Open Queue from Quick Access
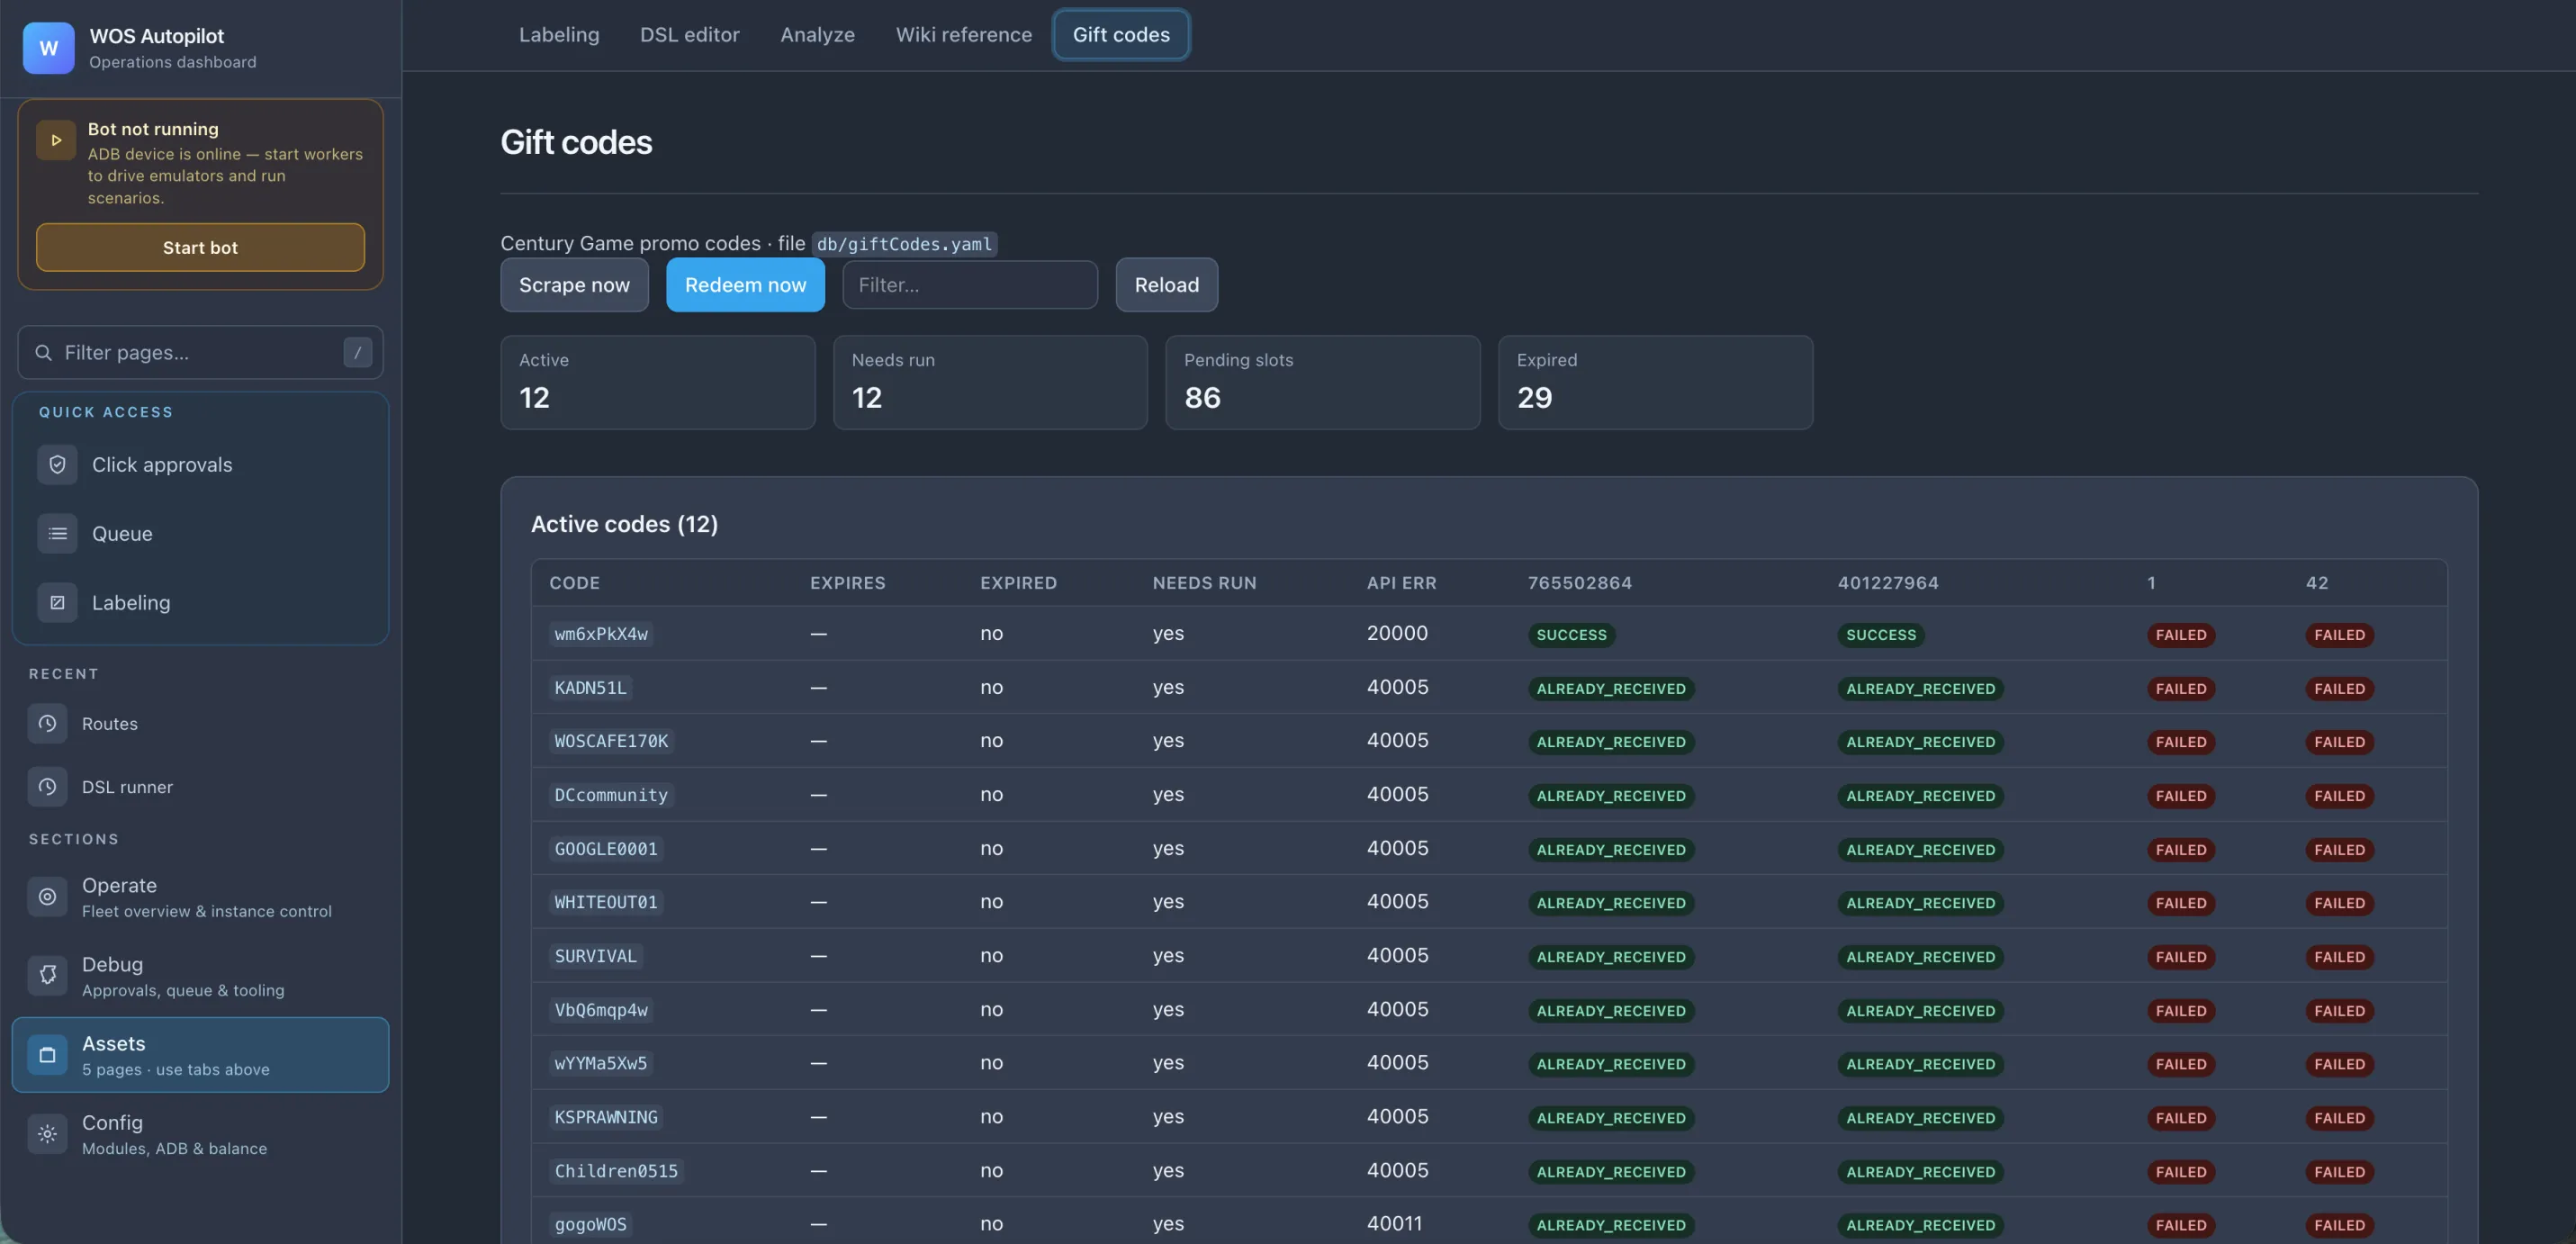 [200, 533]
